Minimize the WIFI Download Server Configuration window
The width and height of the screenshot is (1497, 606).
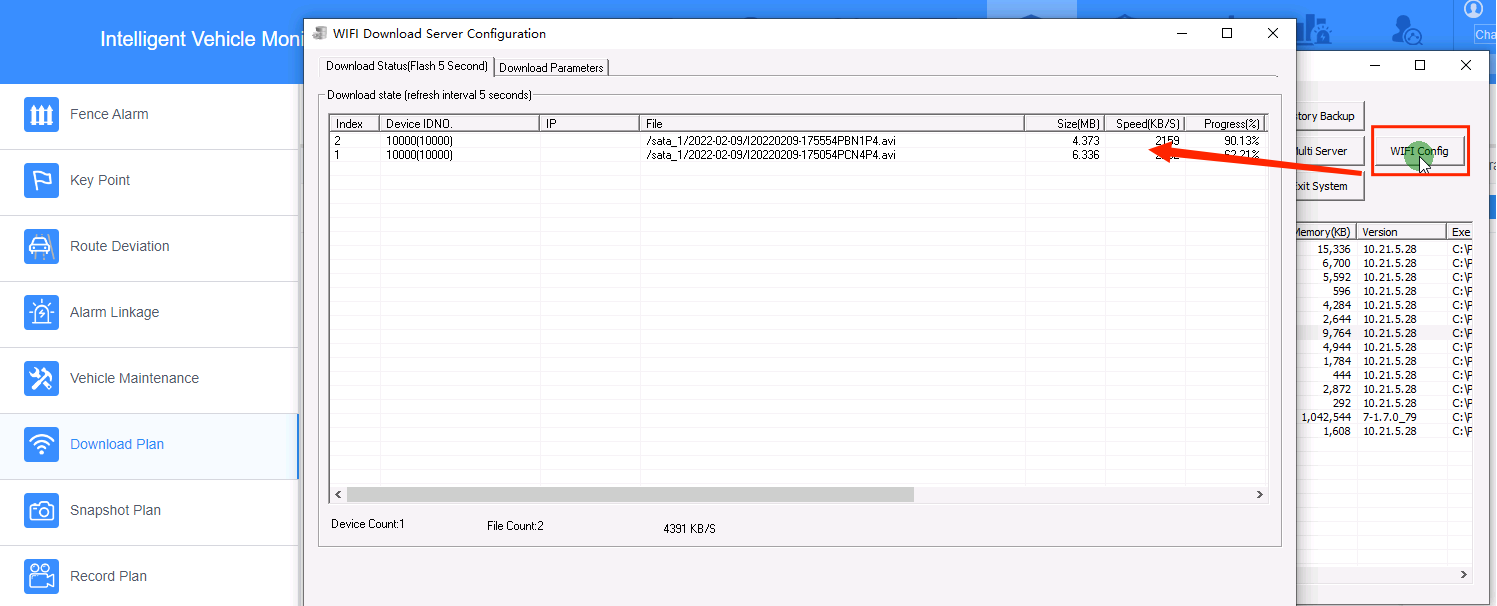[x=1181, y=33]
